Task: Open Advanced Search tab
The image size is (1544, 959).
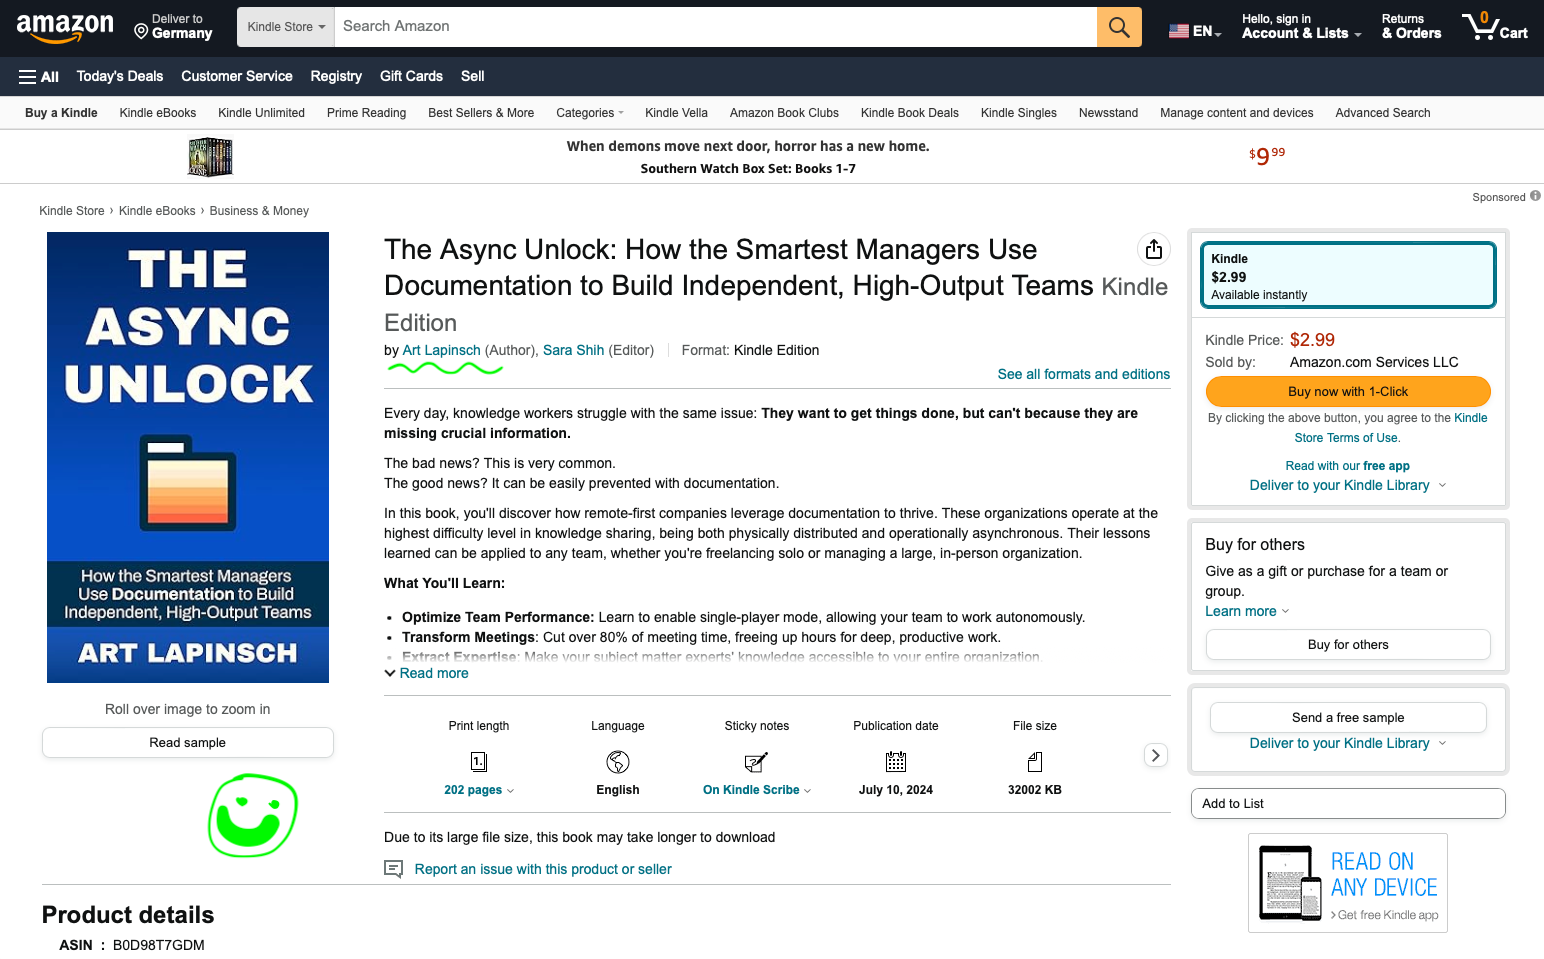Action: 1383,113
